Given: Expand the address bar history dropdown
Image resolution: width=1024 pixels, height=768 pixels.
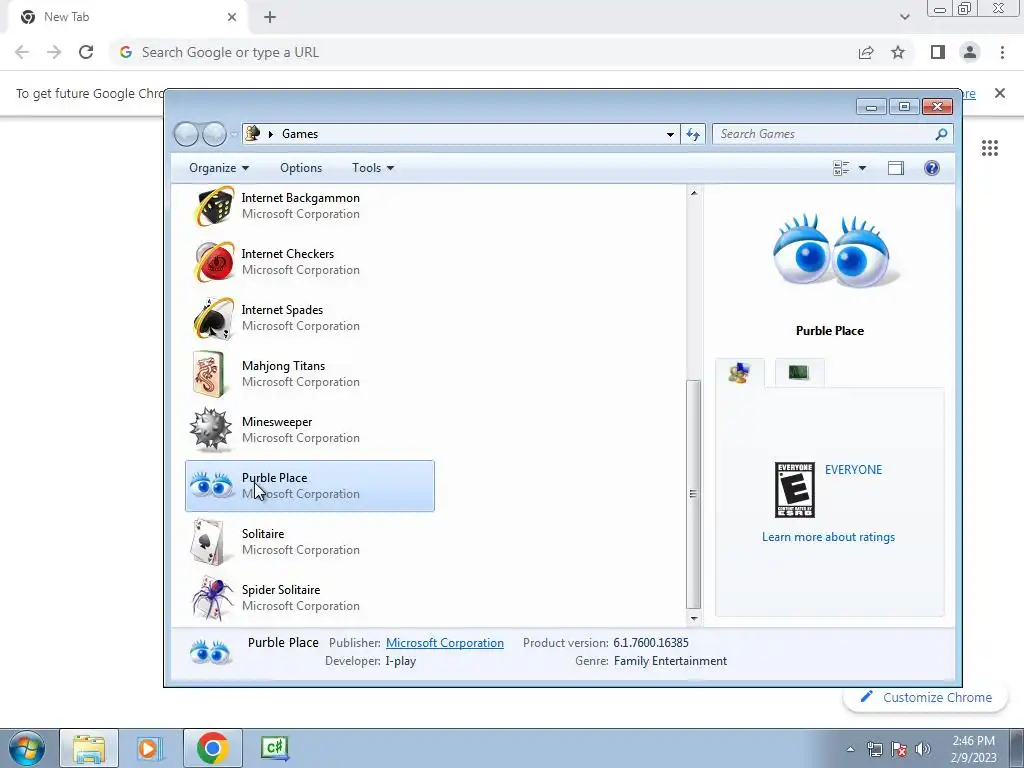Looking at the screenshot, I should click(x=670, y=135).
